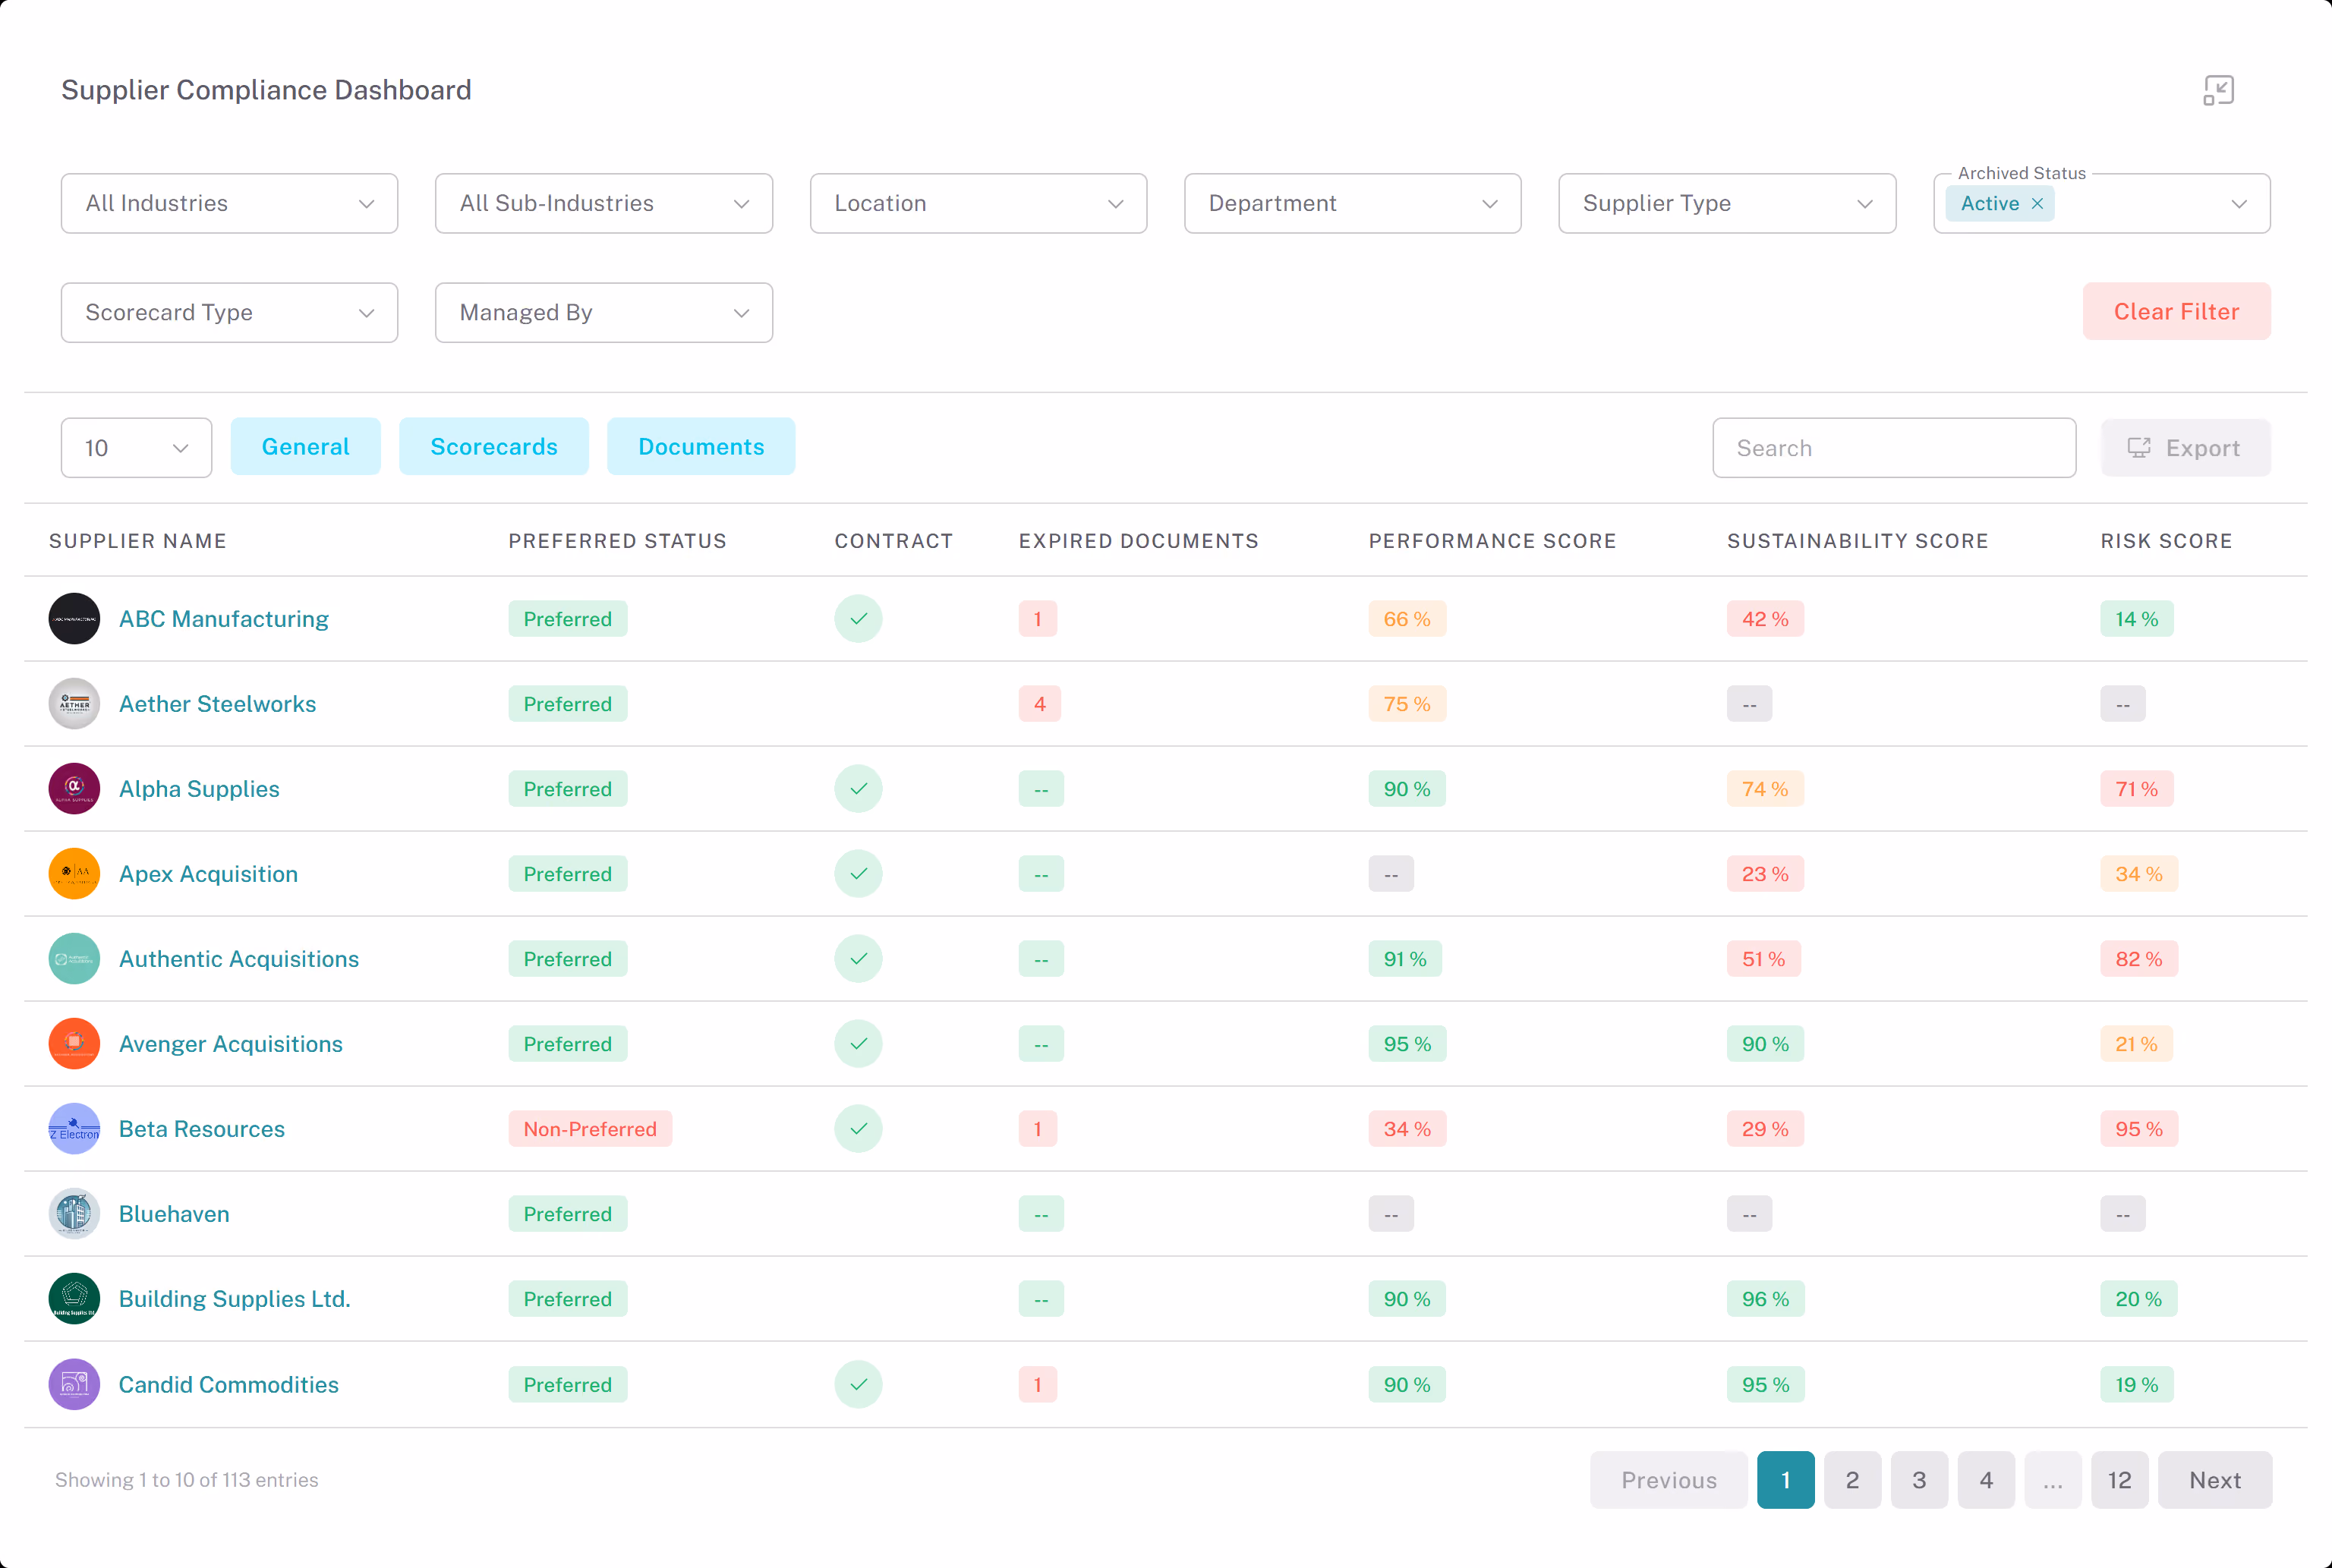2332x1568 pixels.
Task: Open the Beta Resources supplier link
Action: tap(202, 1129)
